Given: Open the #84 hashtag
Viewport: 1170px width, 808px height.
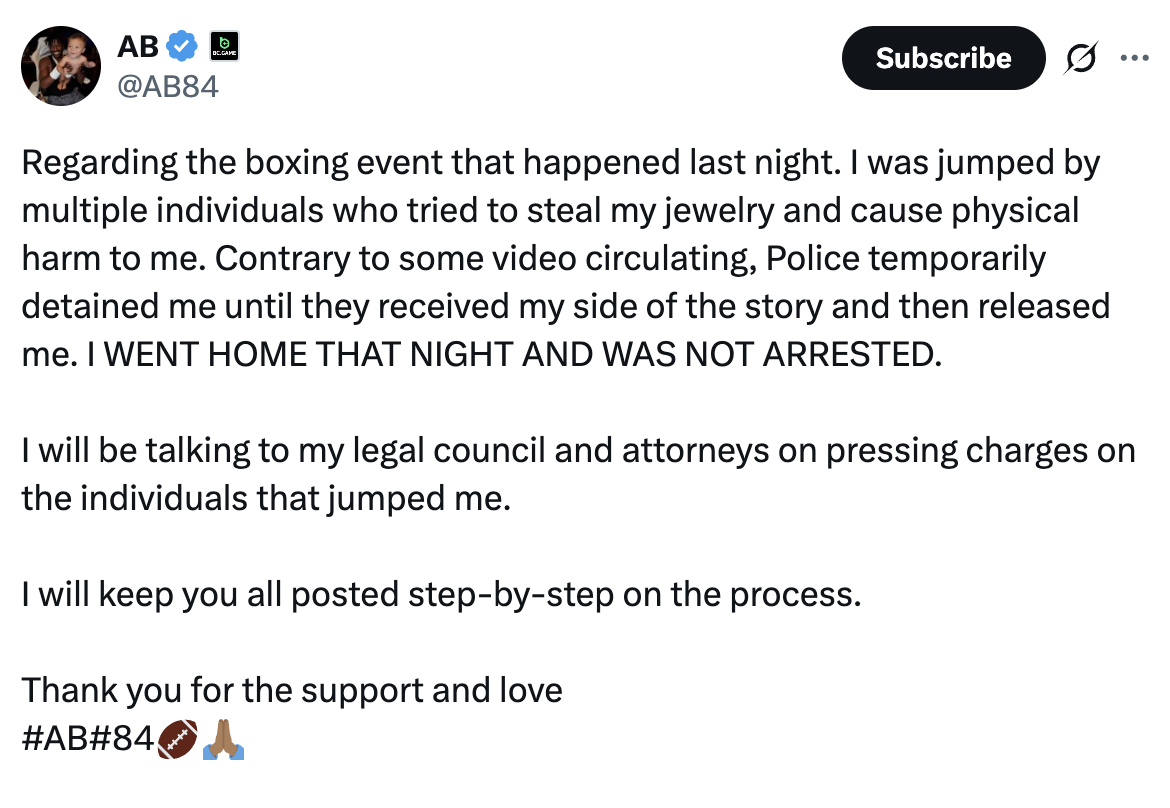Looking at the screenshot, I should point(122,739).
